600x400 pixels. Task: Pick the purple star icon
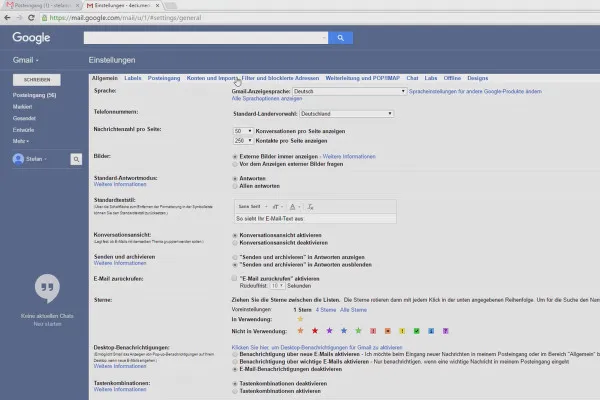[x=329, y=331]
